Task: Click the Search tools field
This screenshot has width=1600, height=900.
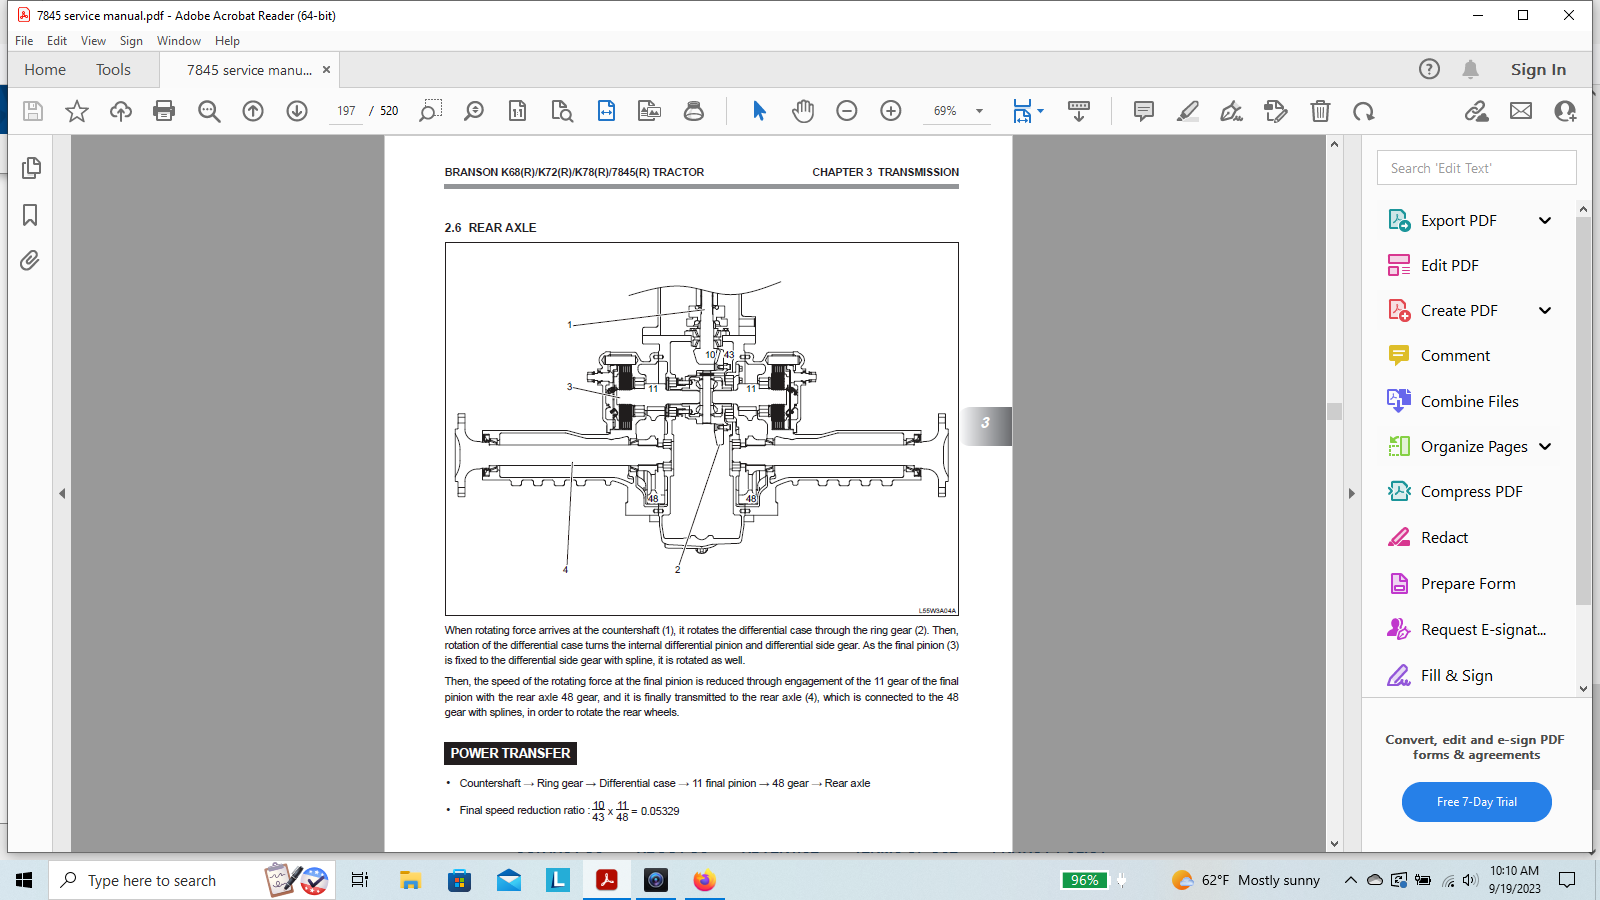Action: coord(1477,168)
